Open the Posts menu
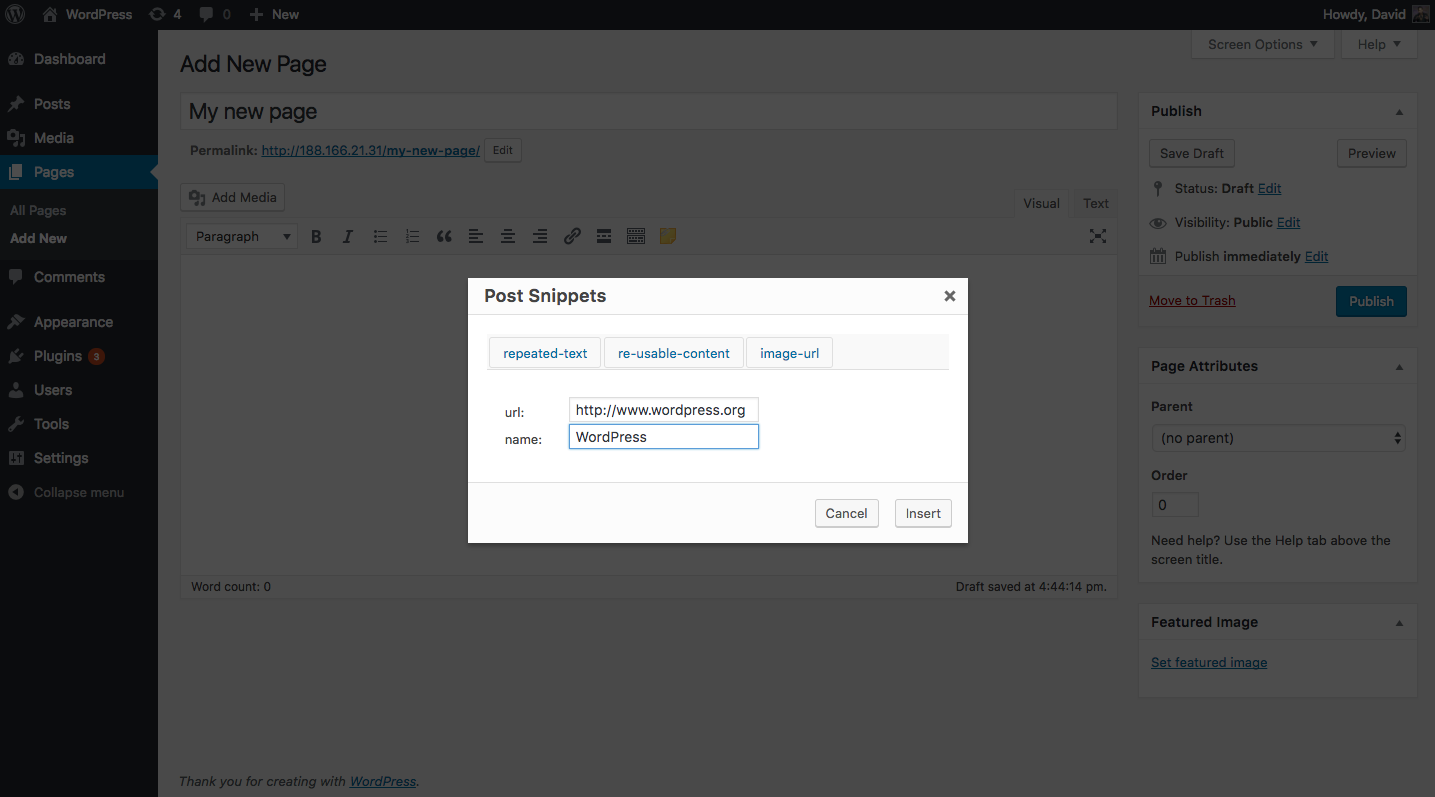Screen dimensions: 1435x797 point(78,104)
